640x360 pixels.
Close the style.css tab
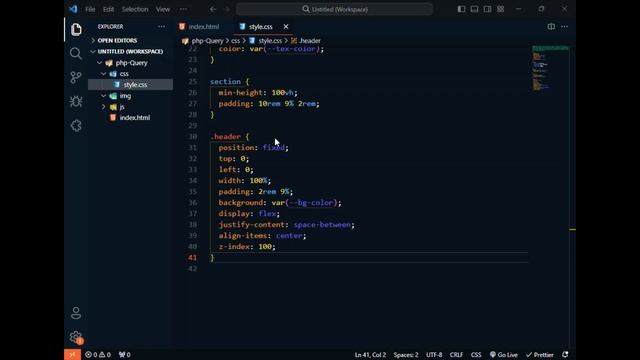point(286,27)
